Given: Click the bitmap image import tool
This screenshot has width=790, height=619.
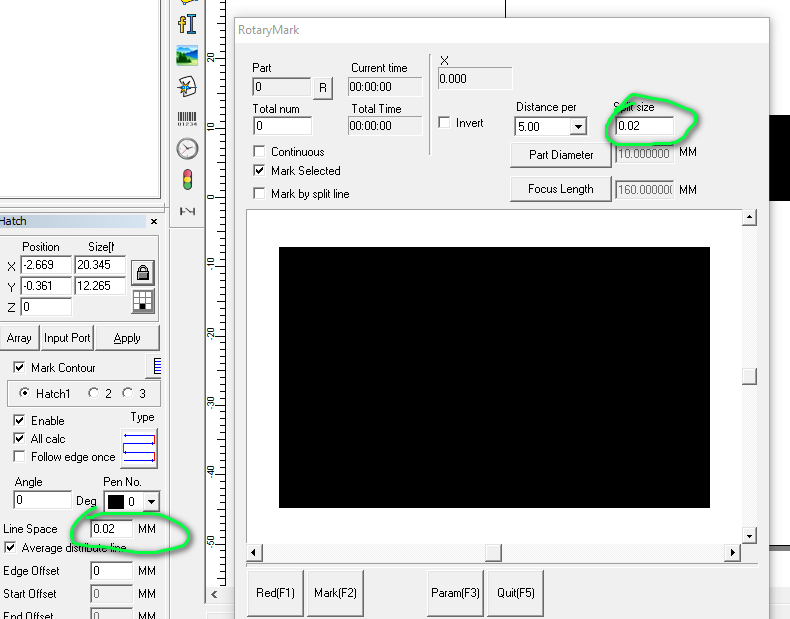Looking at the screenshot, I should coord(187,56).
